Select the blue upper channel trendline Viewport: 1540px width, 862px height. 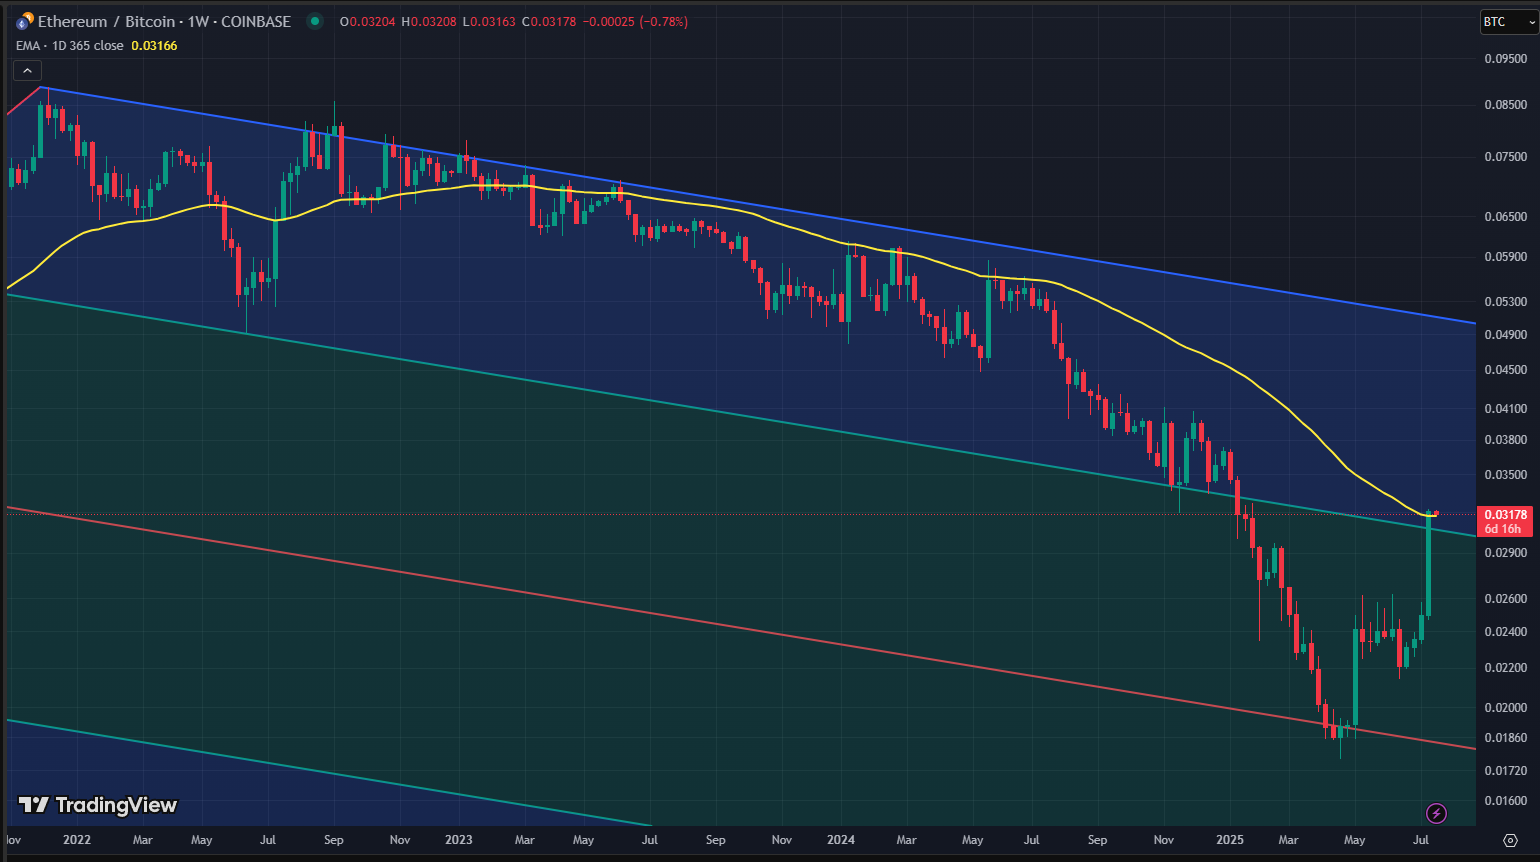760,205
